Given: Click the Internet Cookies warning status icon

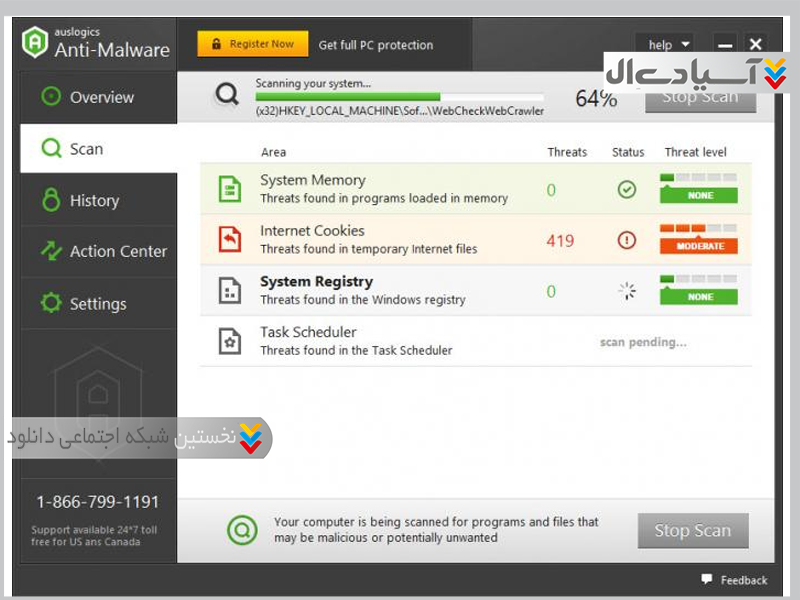Looking at the screenshot, I should [x=627, y=240].
